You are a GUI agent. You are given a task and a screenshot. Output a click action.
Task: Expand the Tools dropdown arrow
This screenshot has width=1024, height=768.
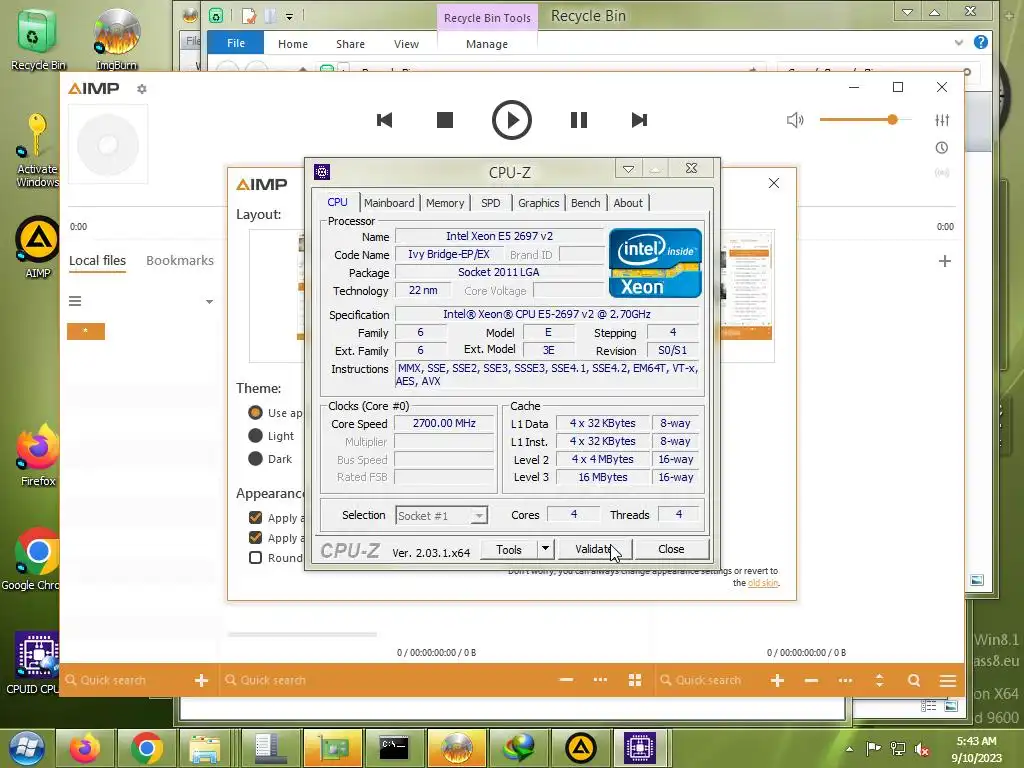coord(545,549)
